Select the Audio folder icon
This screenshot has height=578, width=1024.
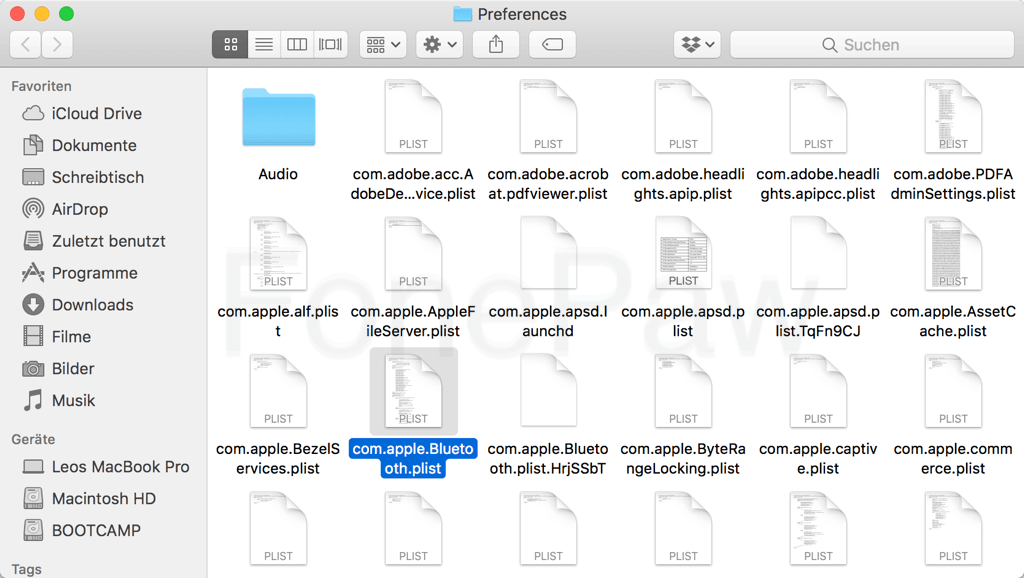pos(278,117)
